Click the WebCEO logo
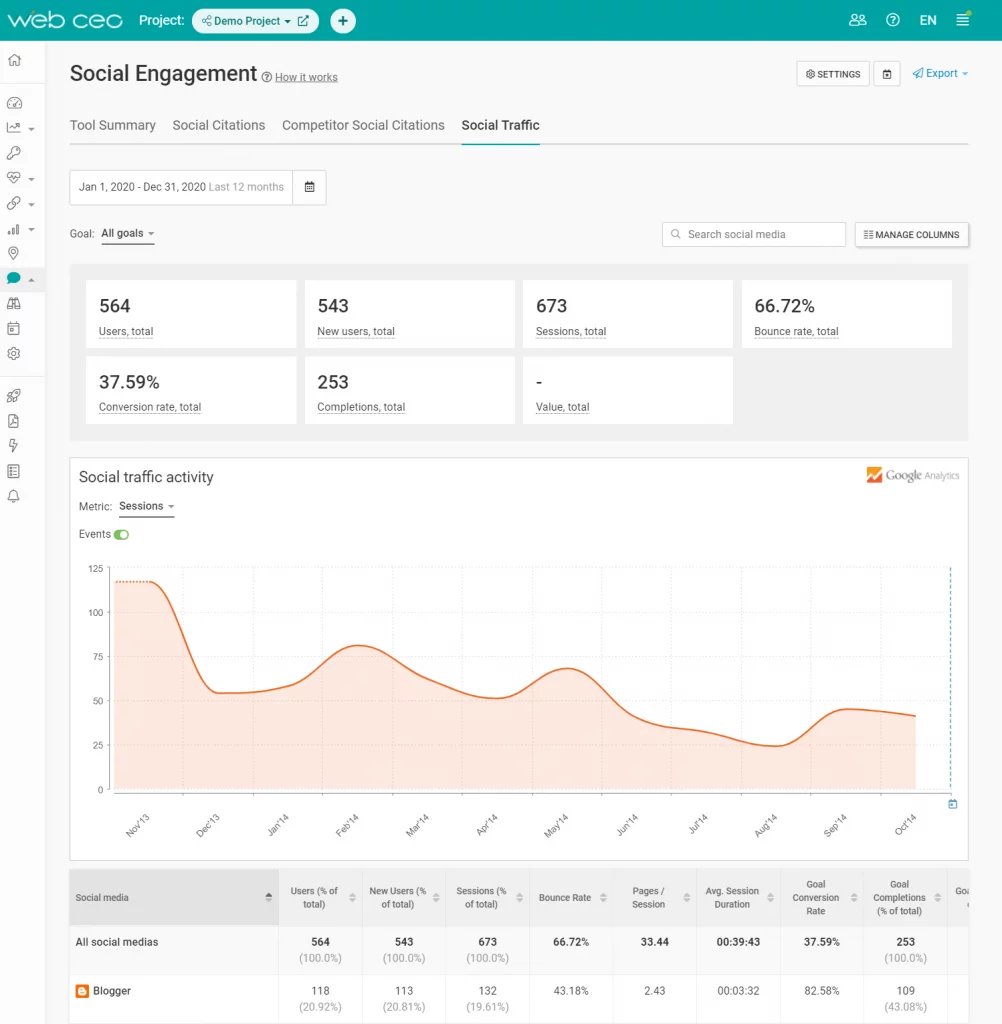This screenshot has width=1002, height=1024. 65,20
